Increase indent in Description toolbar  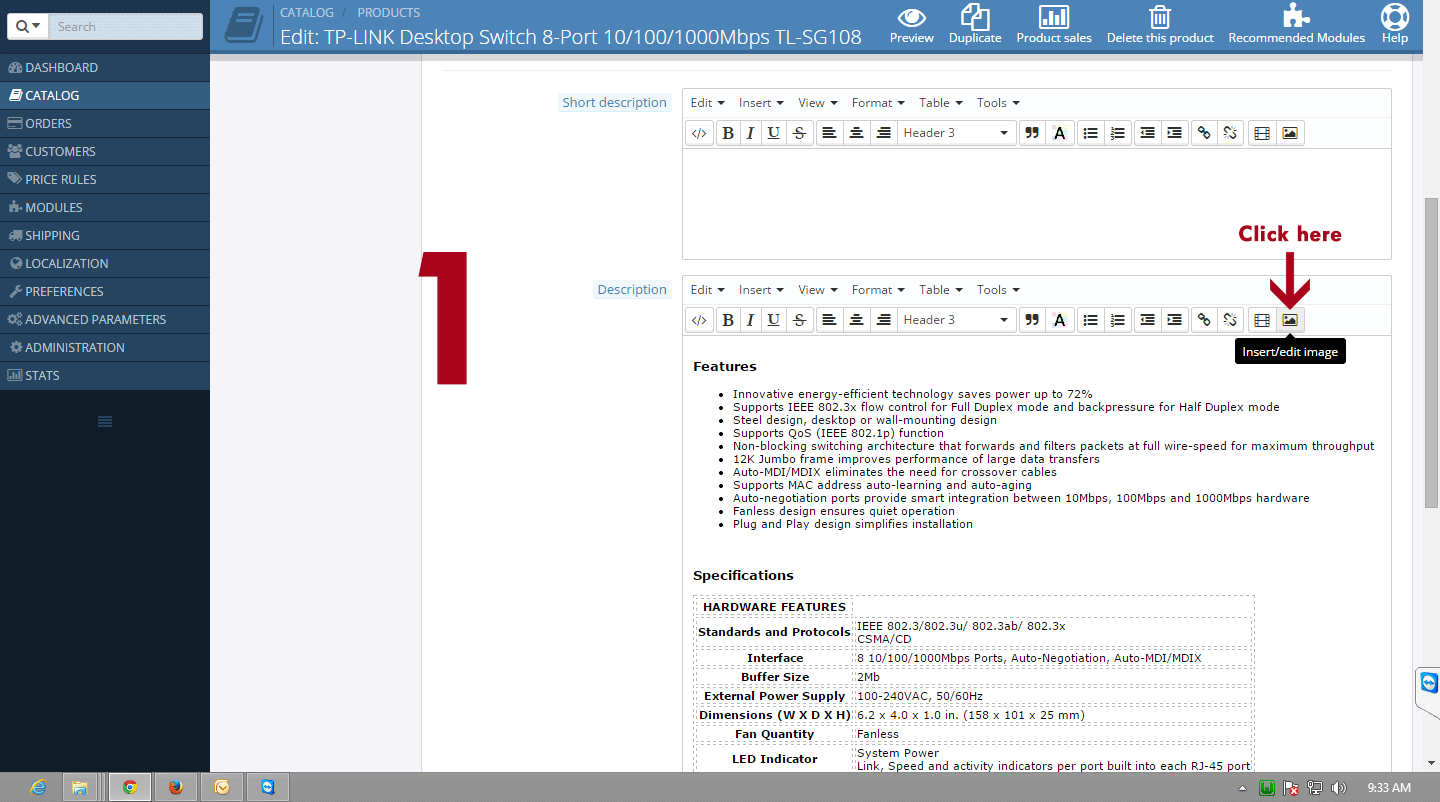1175,320
